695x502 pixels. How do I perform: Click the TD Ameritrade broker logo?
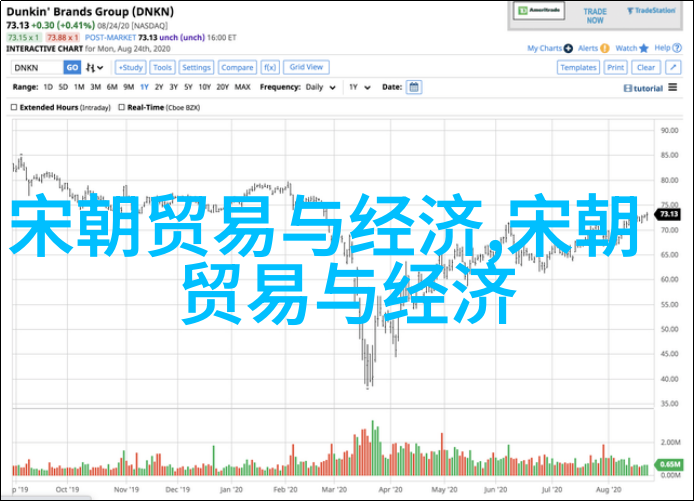point(539,11)
